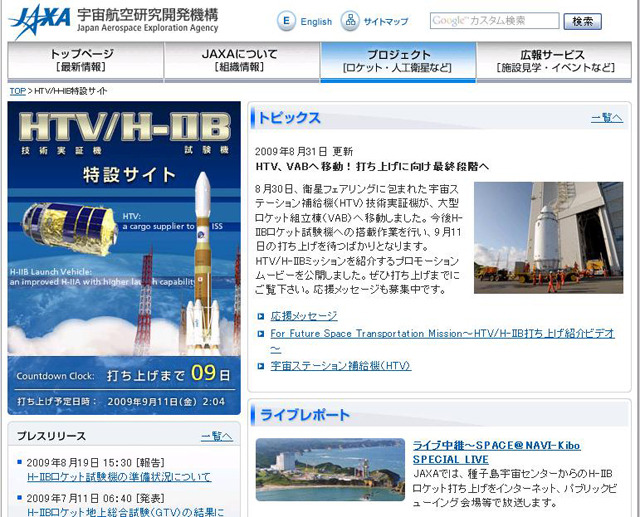Open 宇宙ステーション補給機(HTV) link

(x=341, y=366)
